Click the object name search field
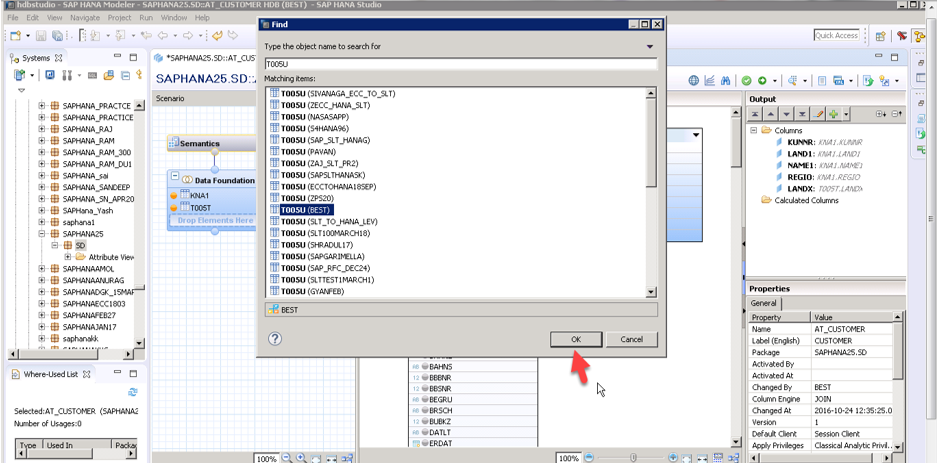The height and width of the screenshot is (463, 943). point(461,64)
